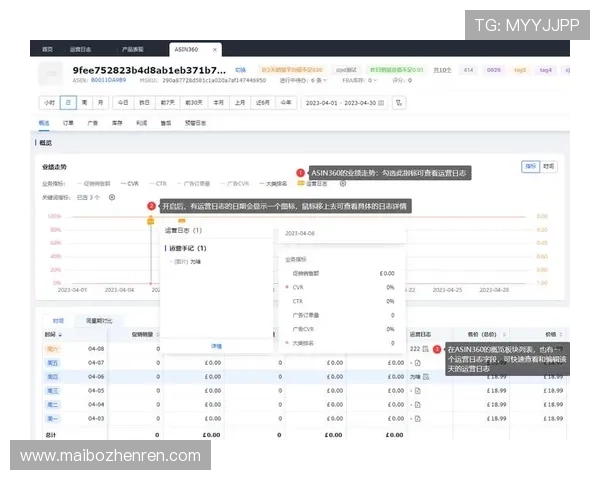Image resolution: width=600 pixels, height=480 pixels.
Task: Click the log icon in the 04-05 row
Action: 419,390
